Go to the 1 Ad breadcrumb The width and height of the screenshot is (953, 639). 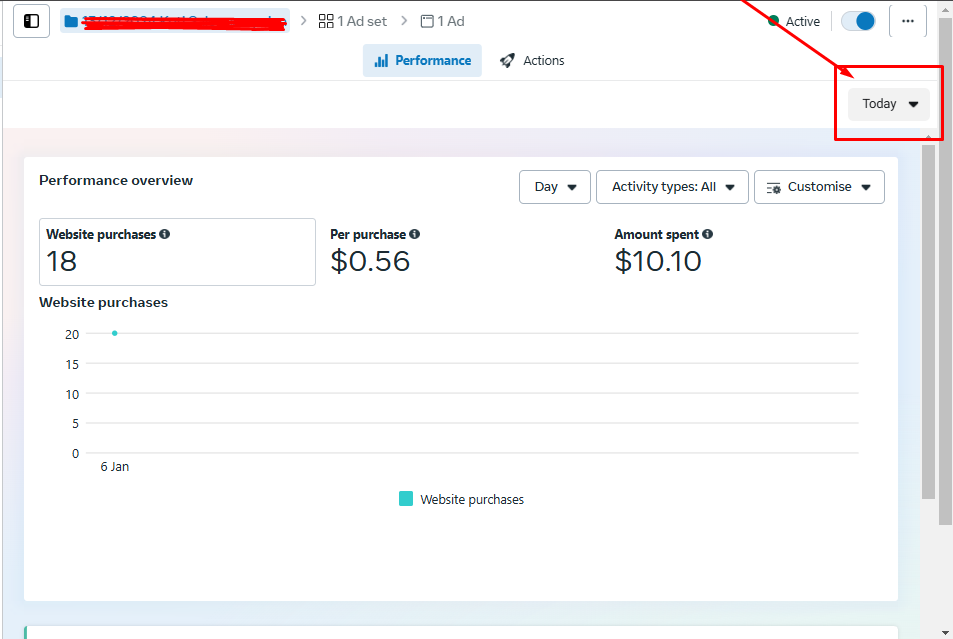[442, 21]
